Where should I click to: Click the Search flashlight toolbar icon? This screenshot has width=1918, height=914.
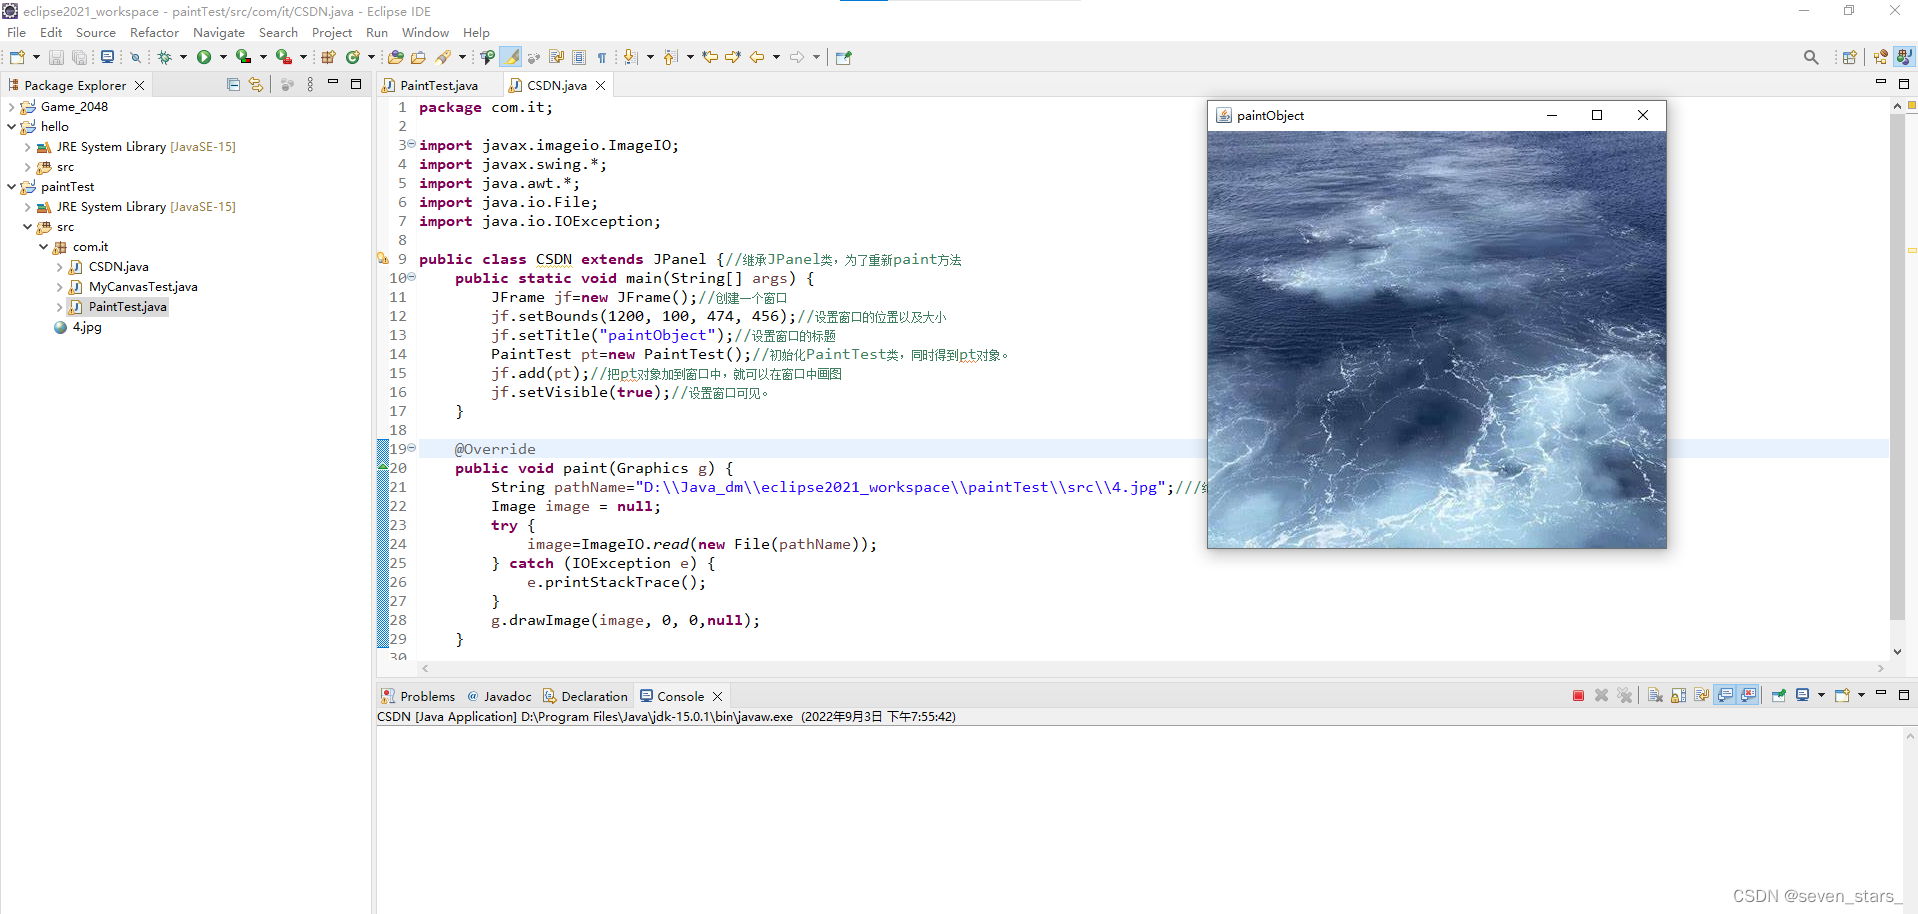tap(443, 57)
